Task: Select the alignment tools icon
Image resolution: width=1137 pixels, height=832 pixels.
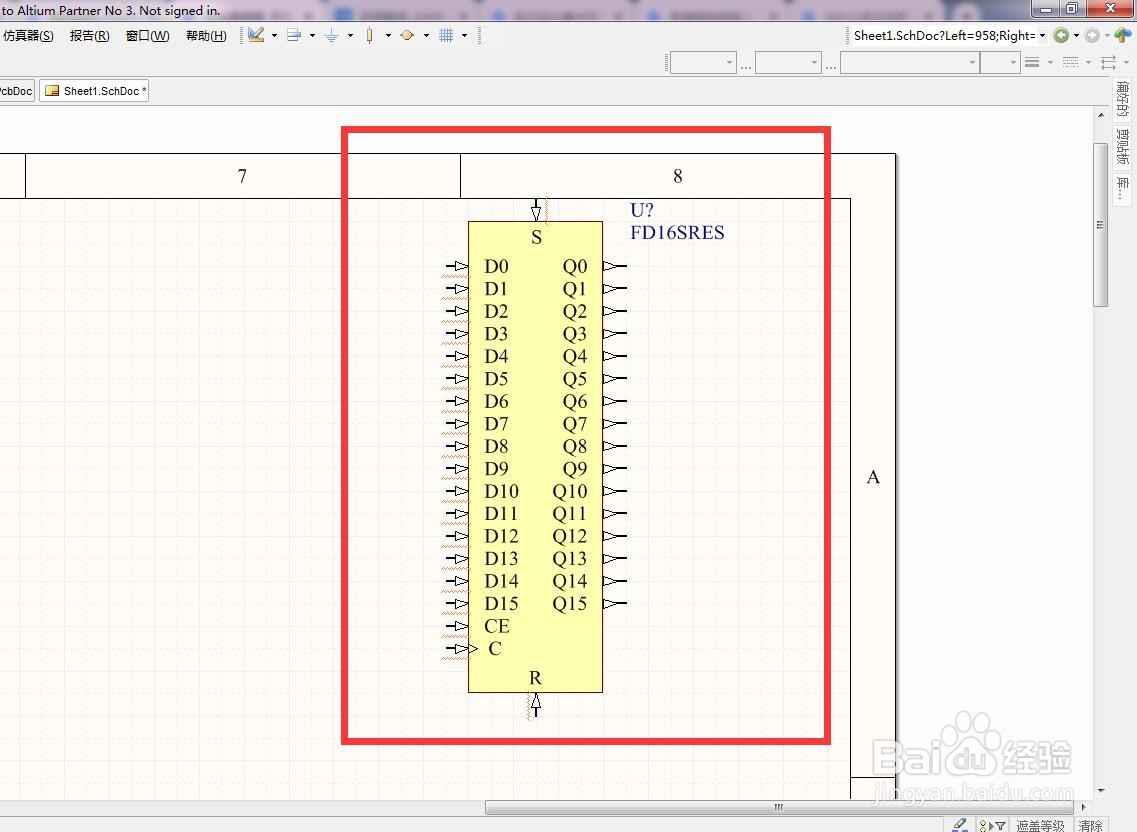Action: [294, 35]
